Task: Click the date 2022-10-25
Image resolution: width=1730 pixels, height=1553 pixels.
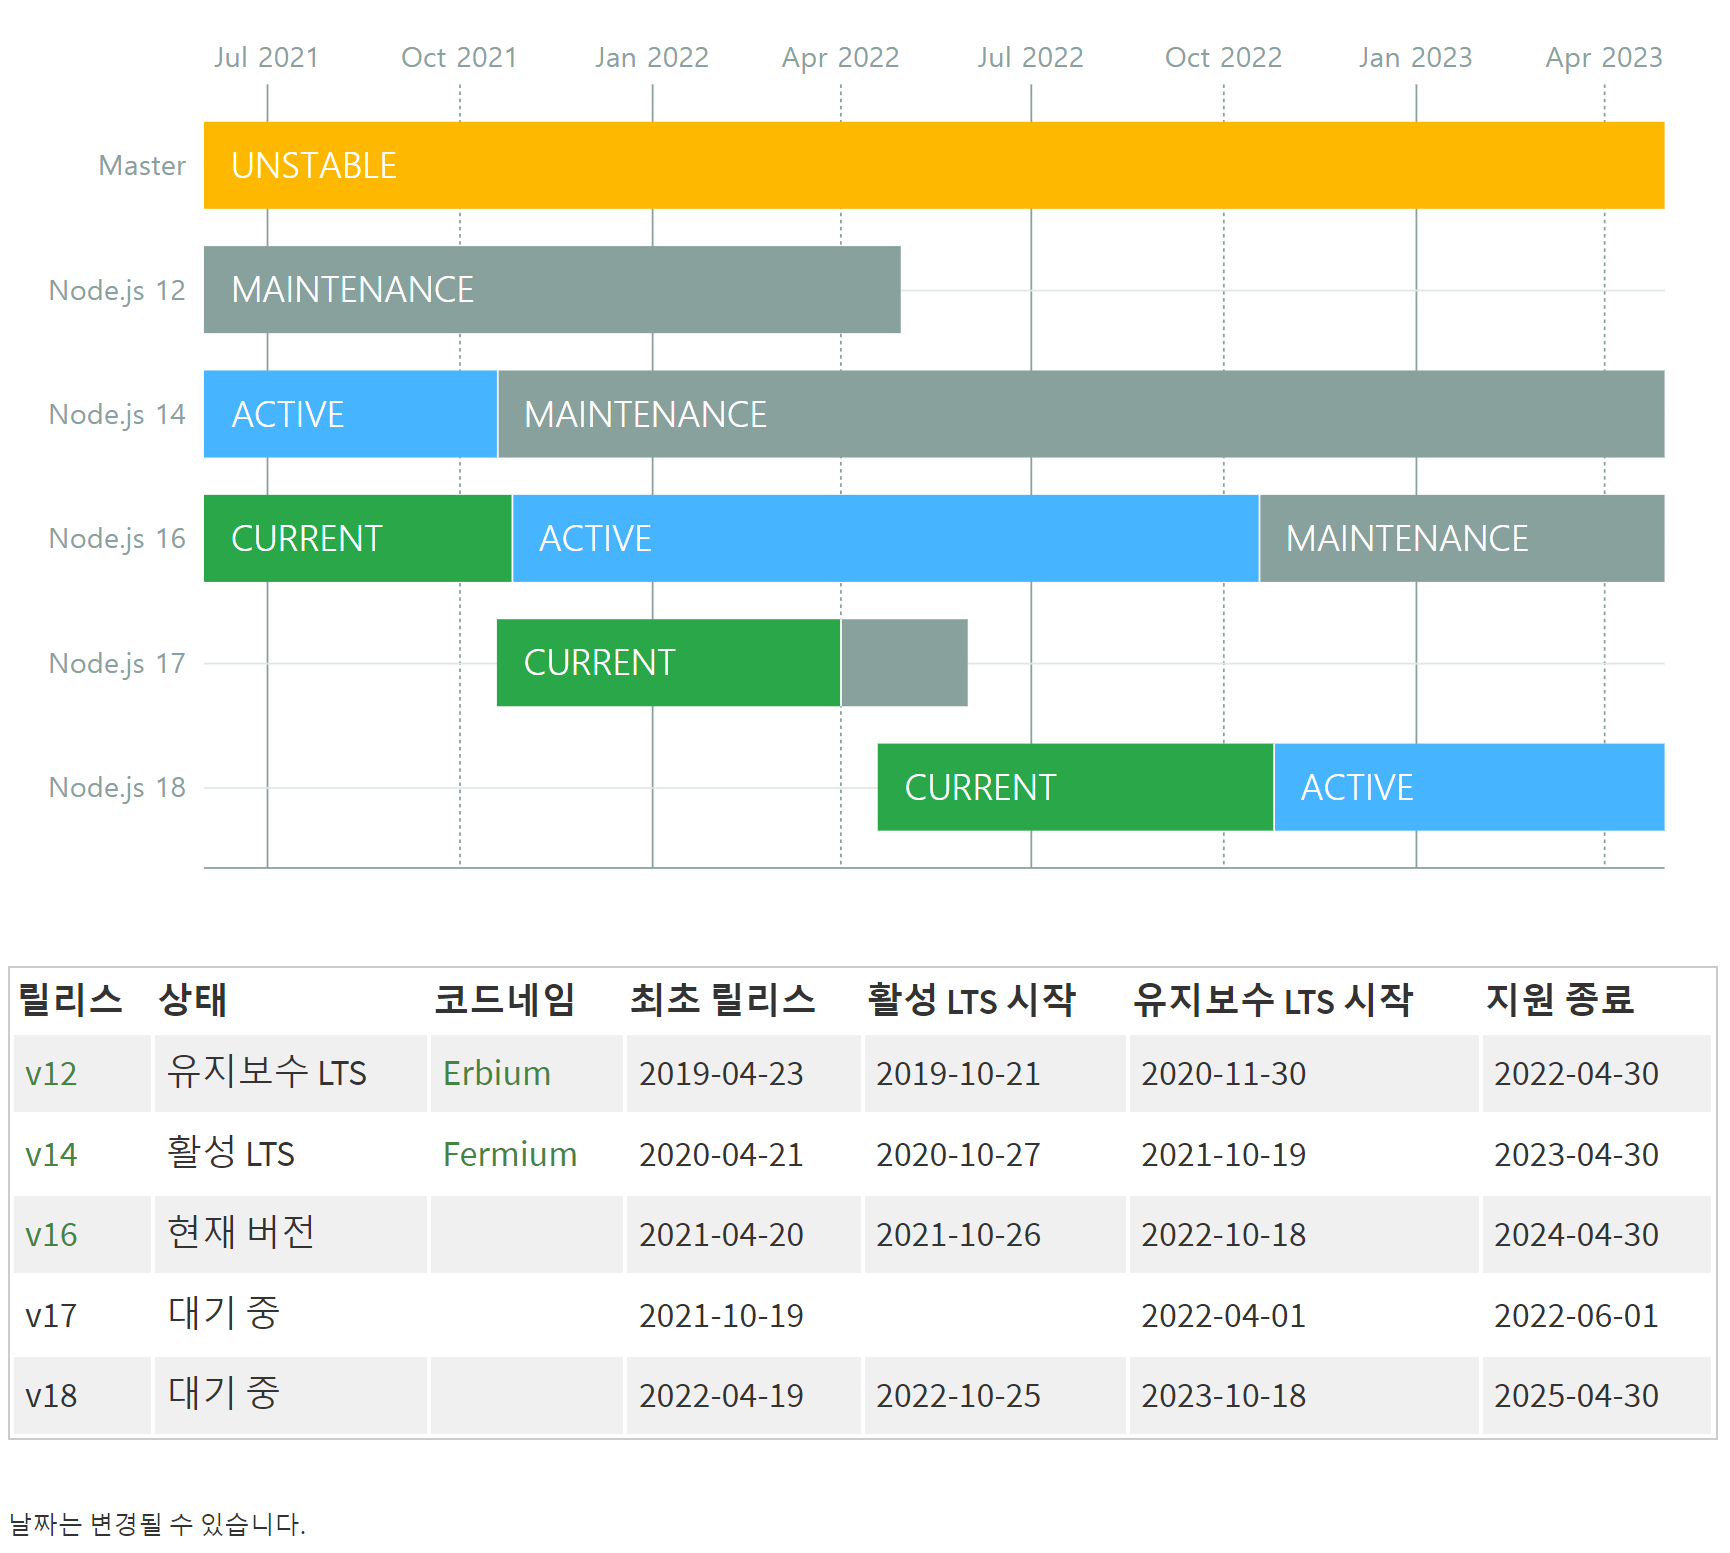Action: 958,1396
